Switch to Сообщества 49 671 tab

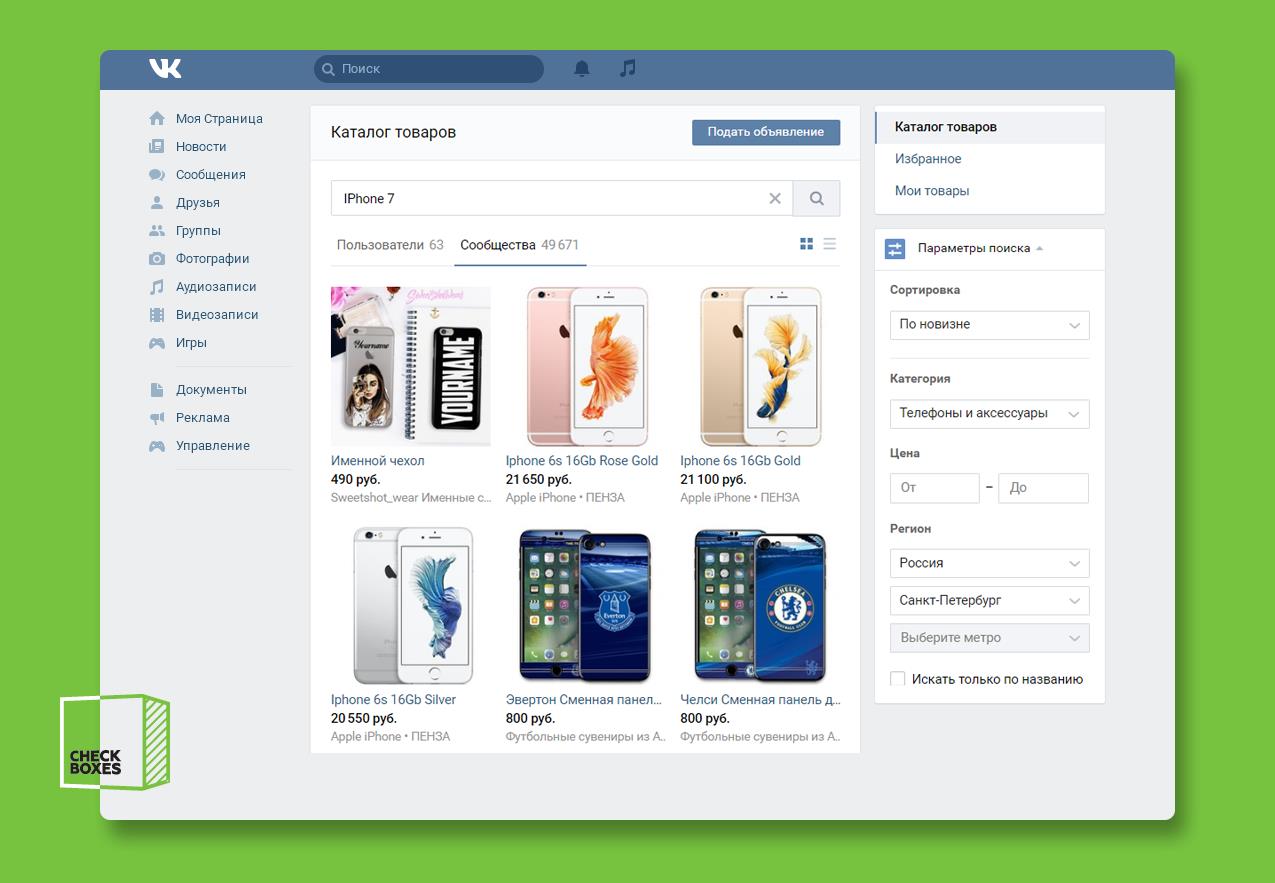click(x=519, y=244)
